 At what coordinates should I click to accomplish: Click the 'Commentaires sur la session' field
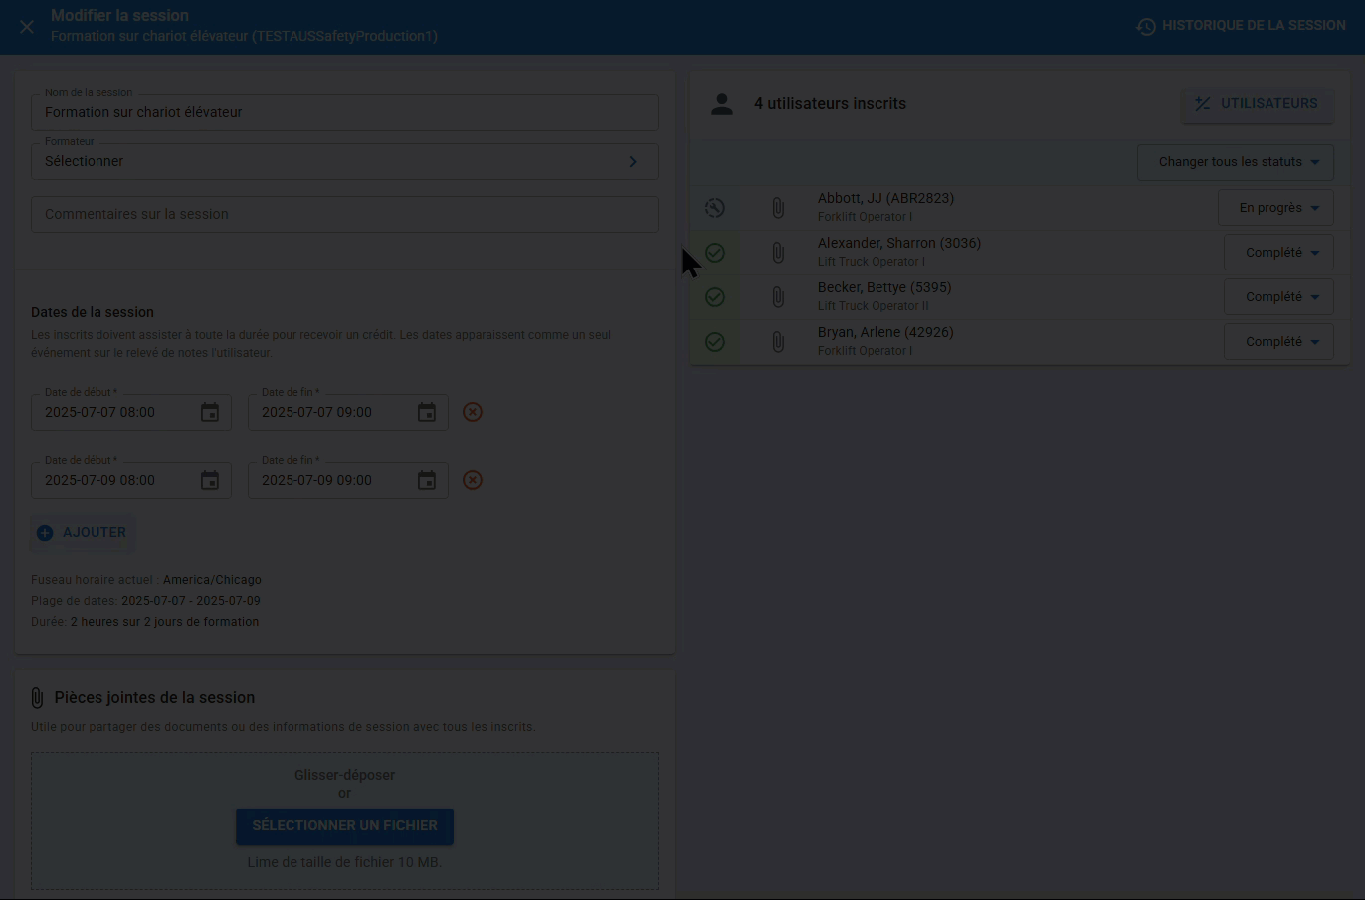point(344,214)
